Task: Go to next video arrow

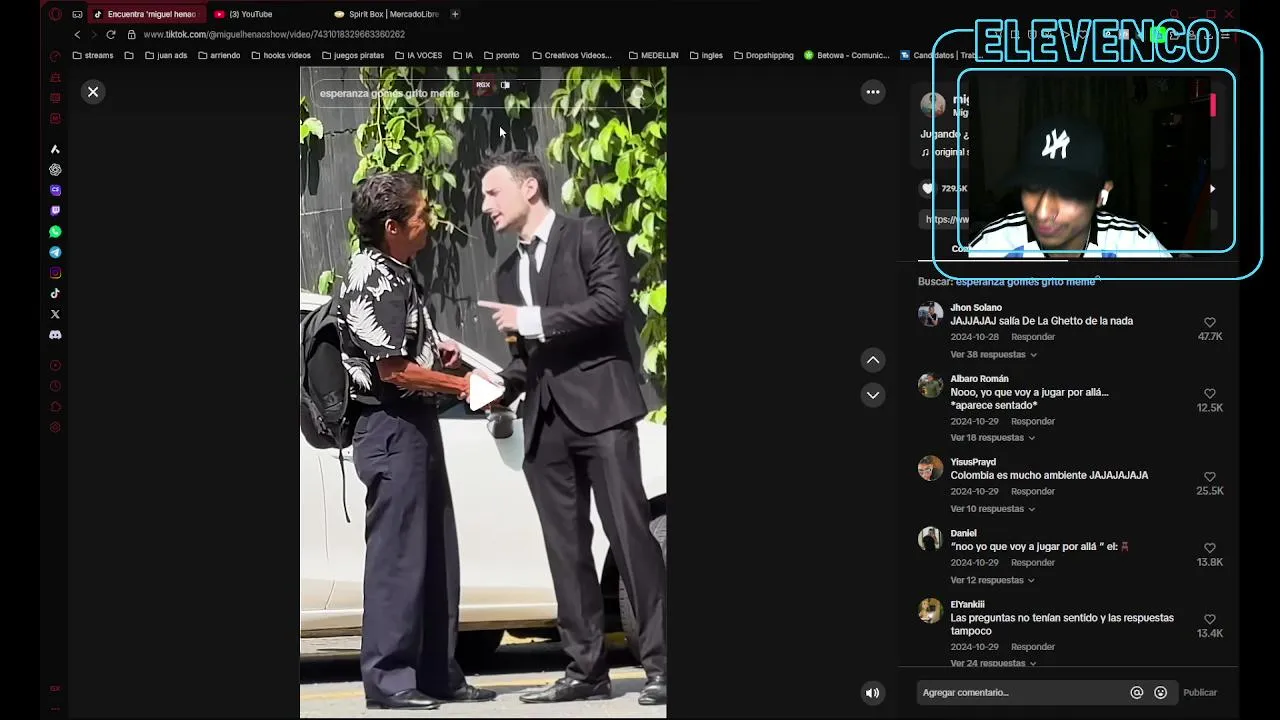Action: pyautogui.click(x=873, y=395)
